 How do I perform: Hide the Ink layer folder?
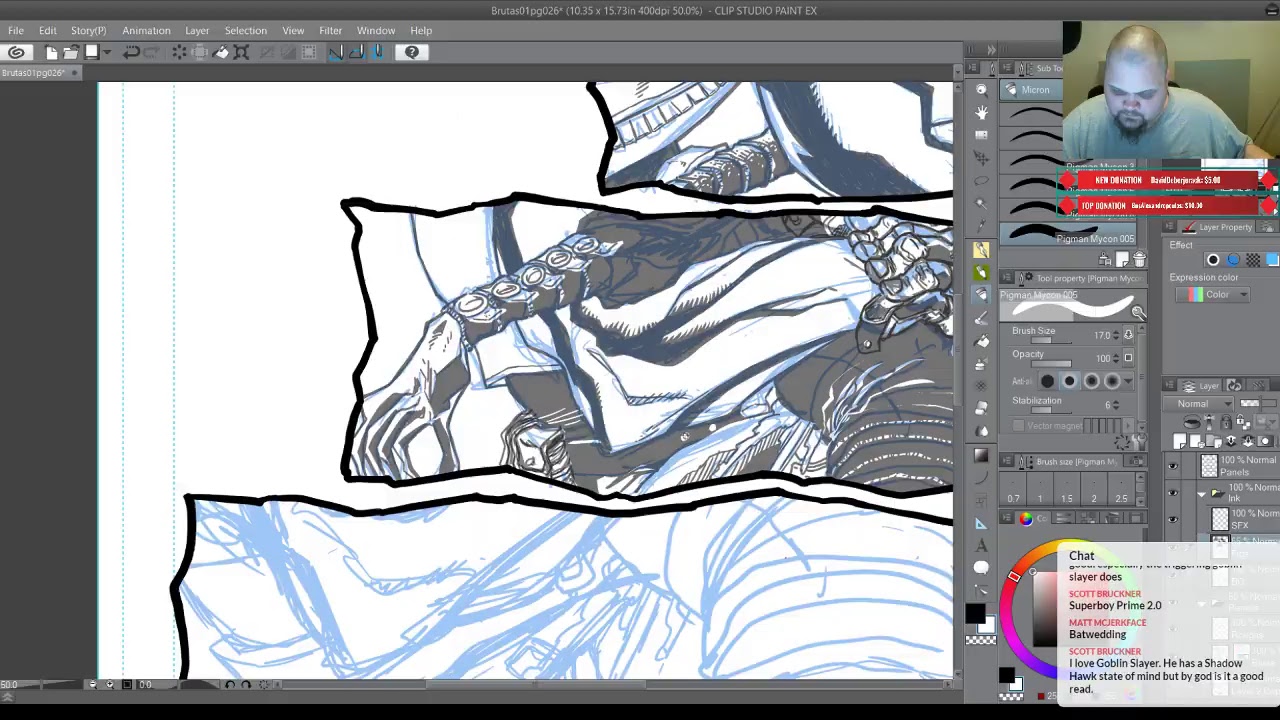1173,493
